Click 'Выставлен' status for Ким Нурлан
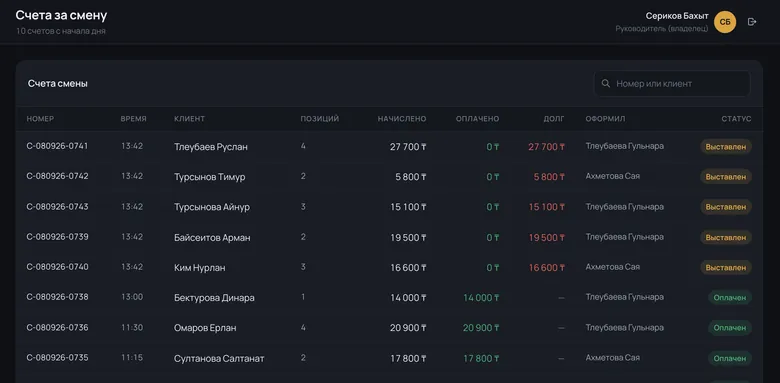The image size is (780, 383). click(726, 268)
